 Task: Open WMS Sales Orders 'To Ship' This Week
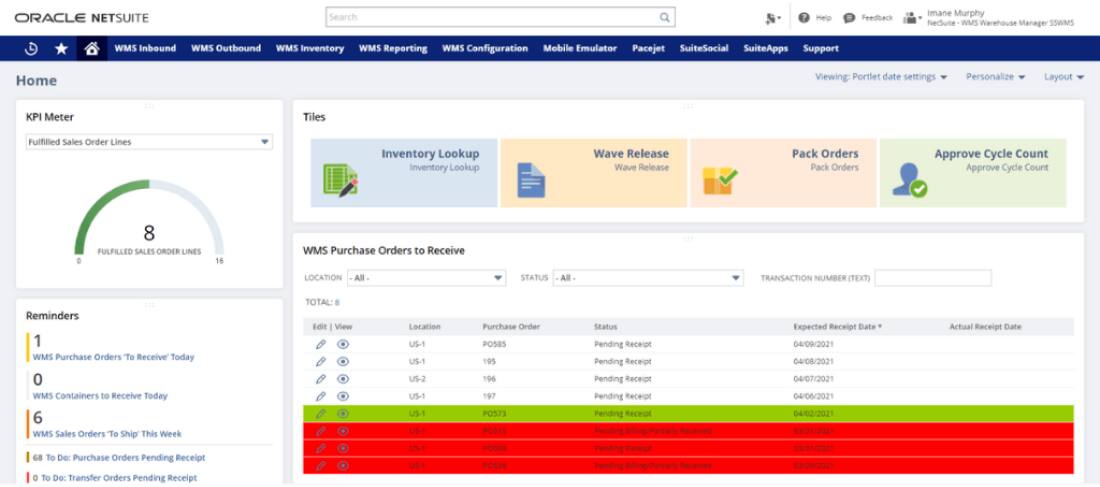107,434
